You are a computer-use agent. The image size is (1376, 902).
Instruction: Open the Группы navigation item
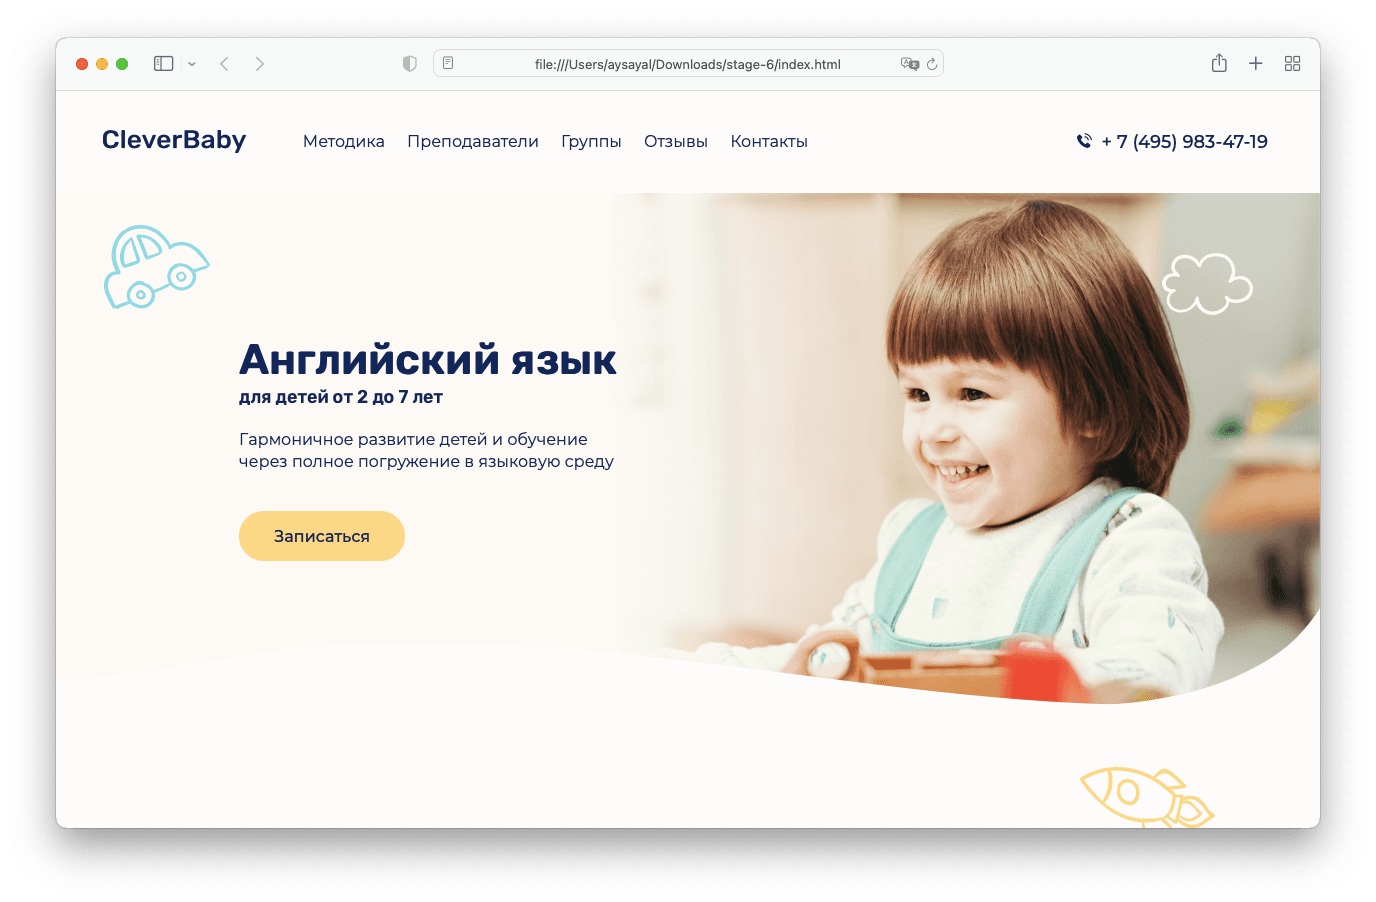click(591, 142)
